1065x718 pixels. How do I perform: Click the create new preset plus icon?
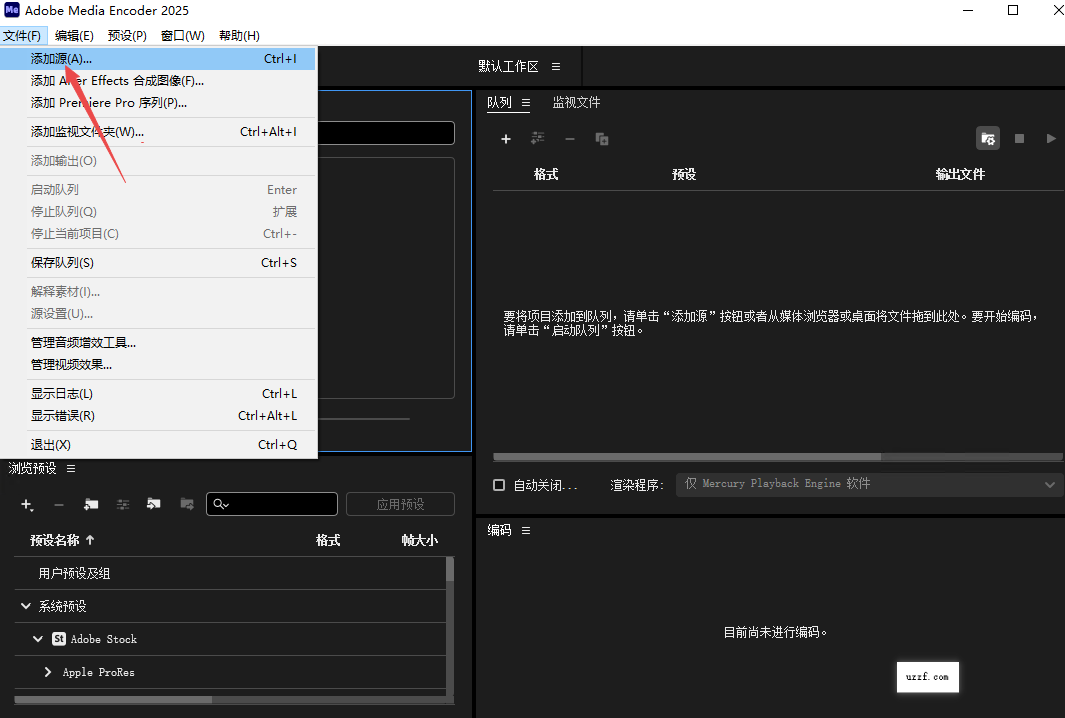(x=27, y=505)
